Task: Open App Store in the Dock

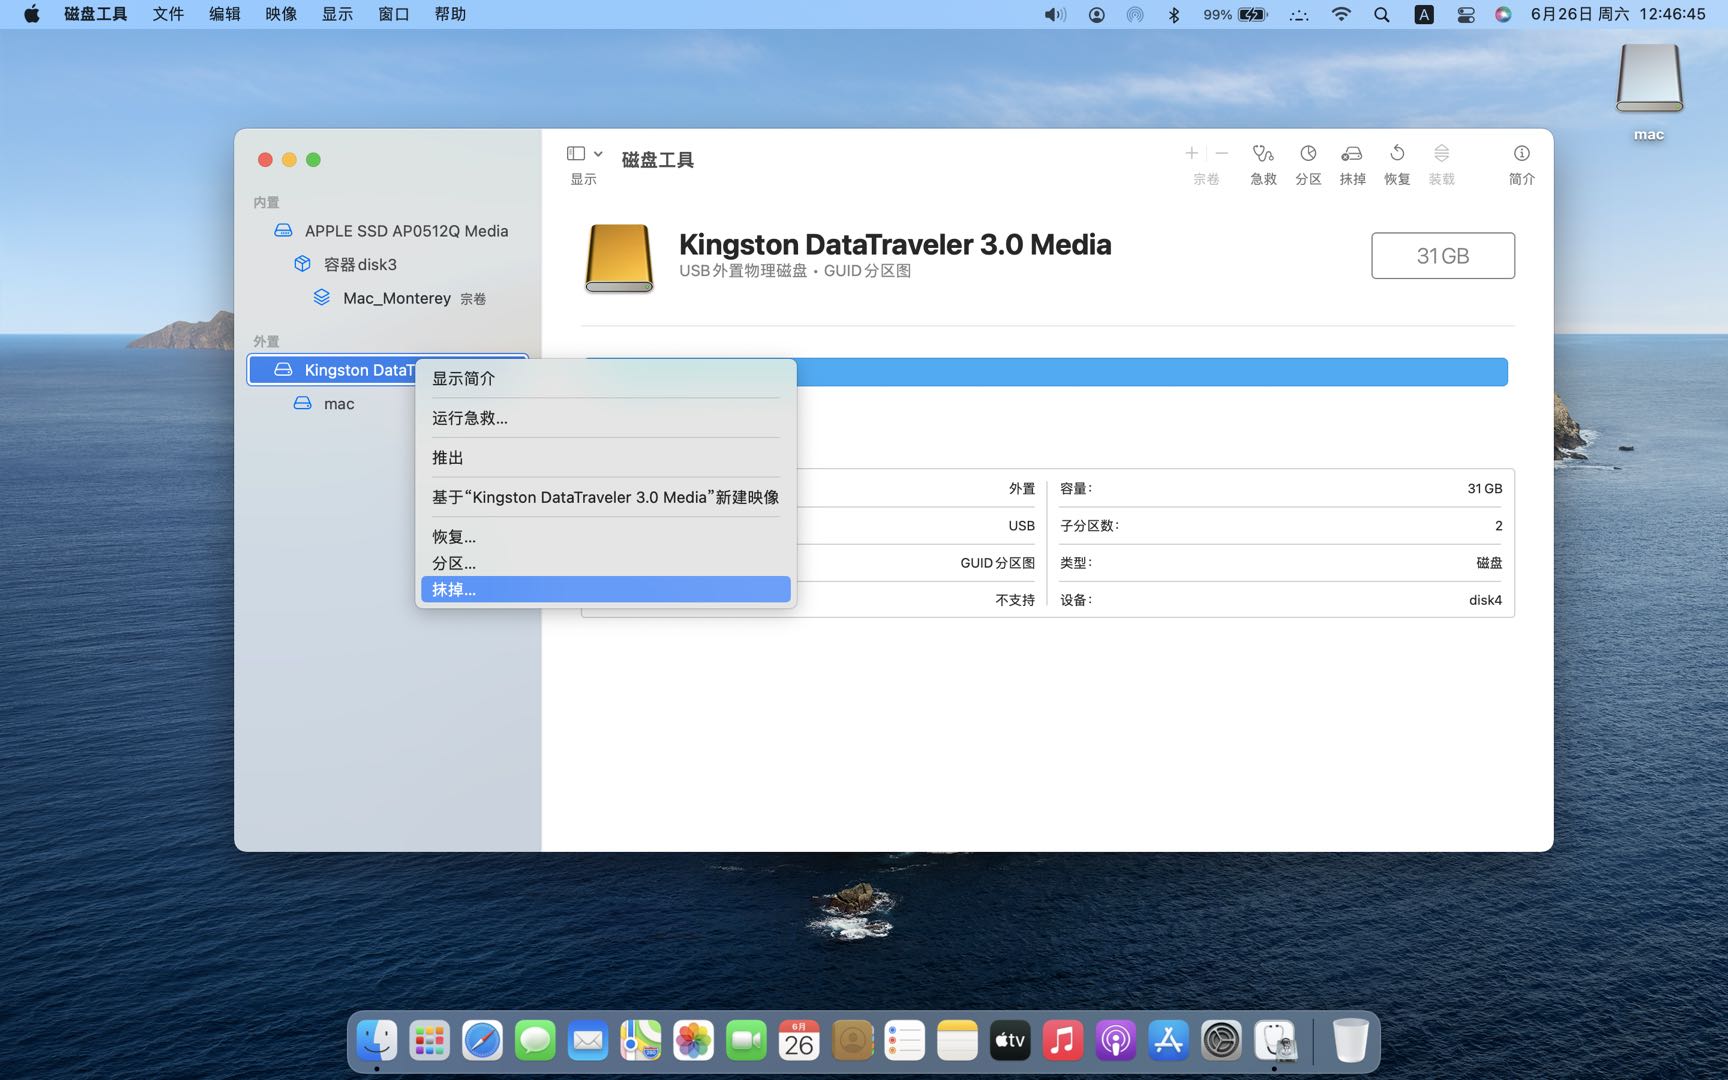Action: pyautogui.click(x=1168, y=1041)
